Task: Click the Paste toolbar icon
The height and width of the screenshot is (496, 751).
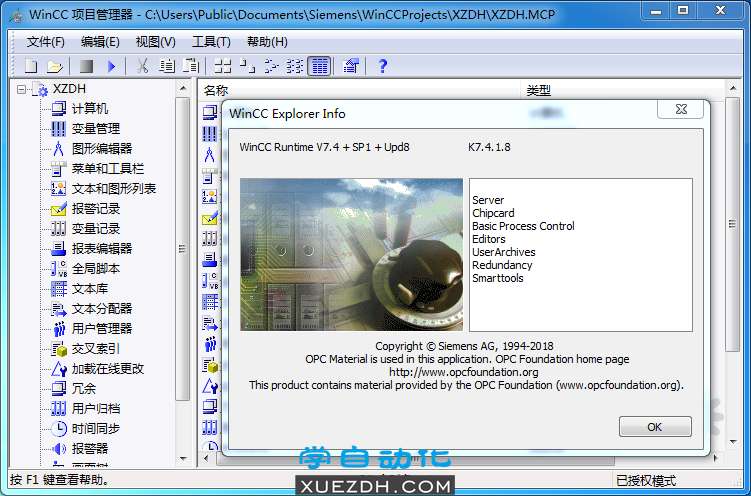Action: coord(191,66)
